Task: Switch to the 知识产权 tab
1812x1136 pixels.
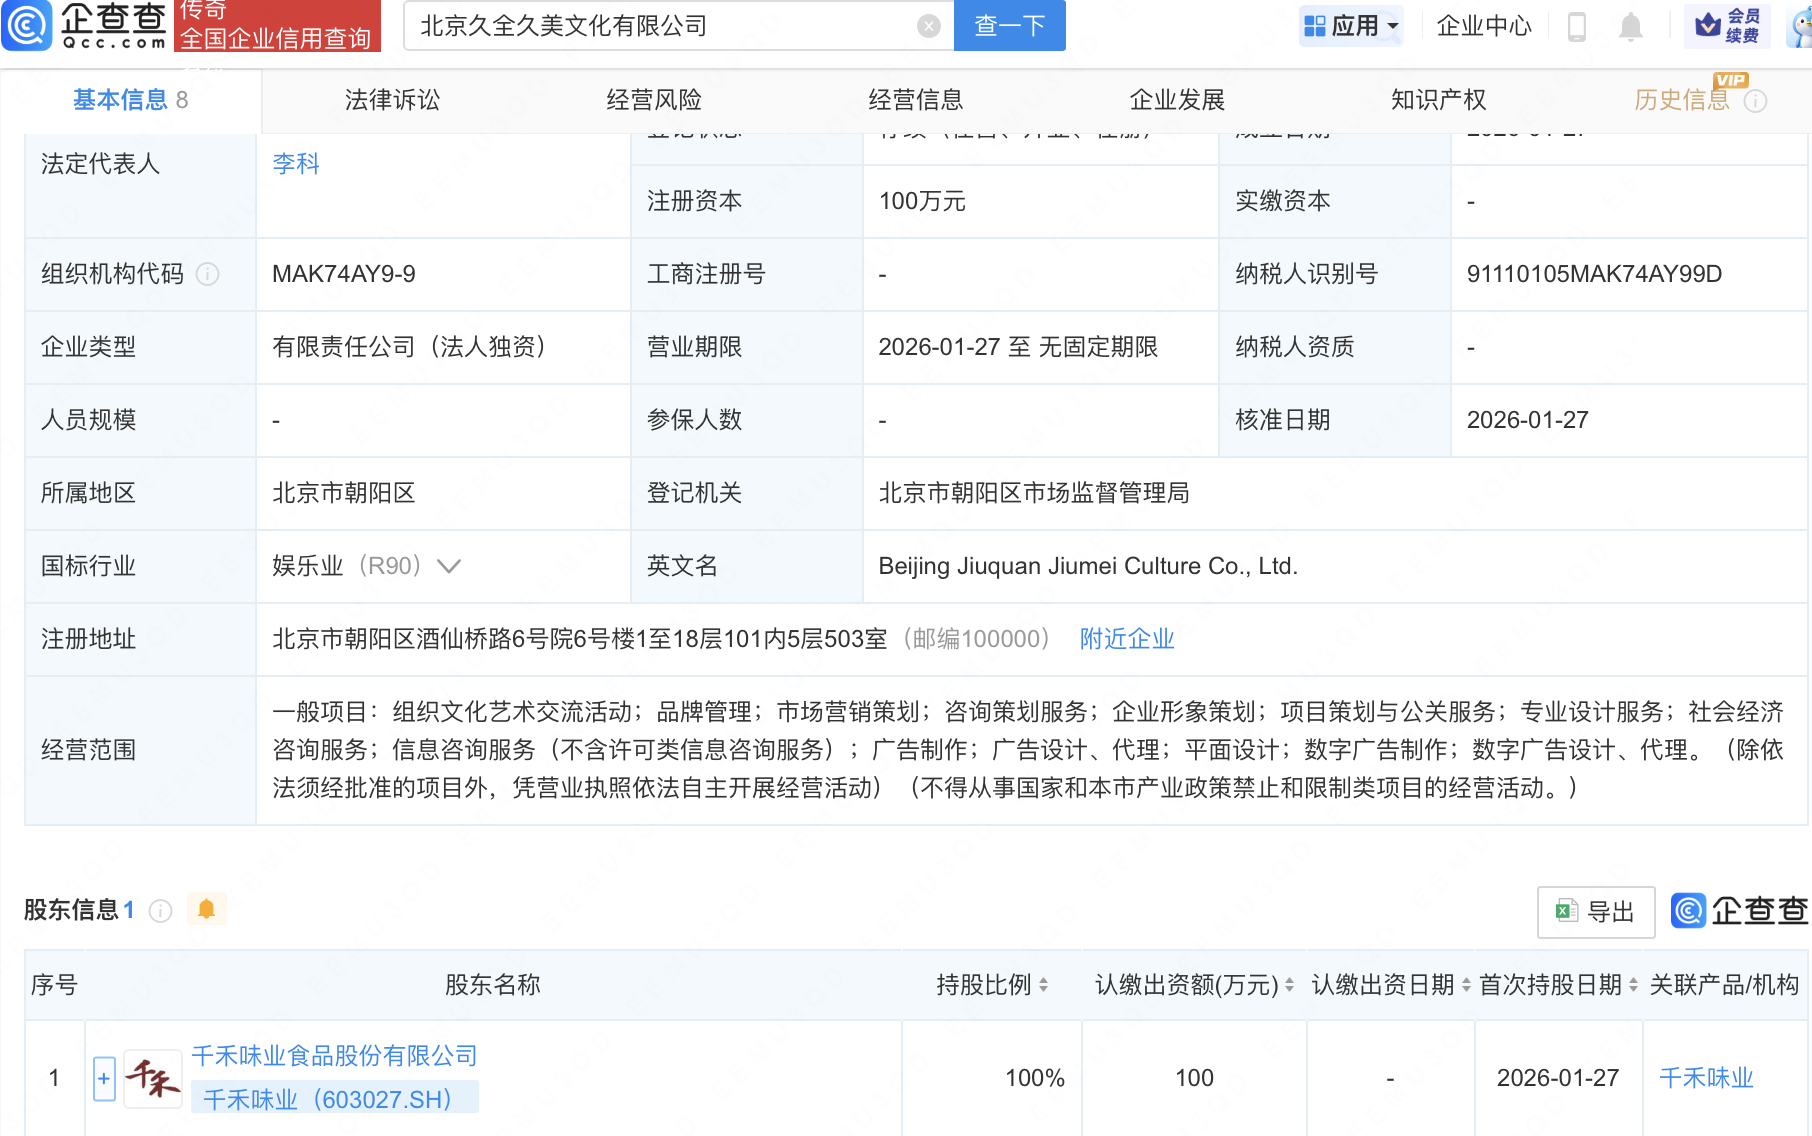Action: click(x=1437, y=100)
